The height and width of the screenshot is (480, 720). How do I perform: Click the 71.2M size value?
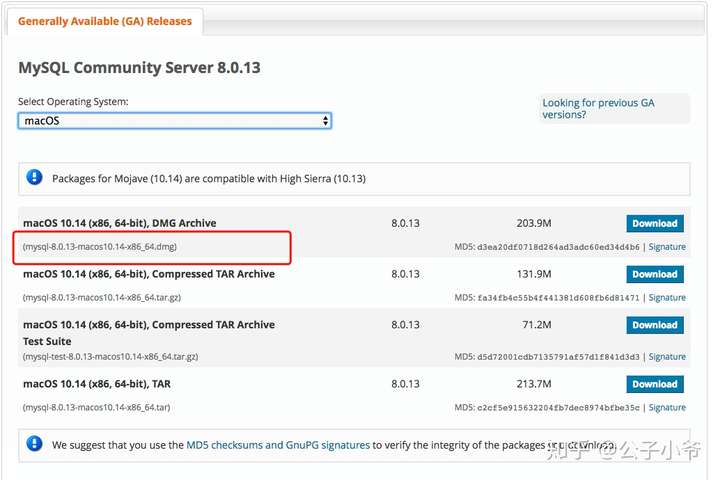(x=536, y=325)
